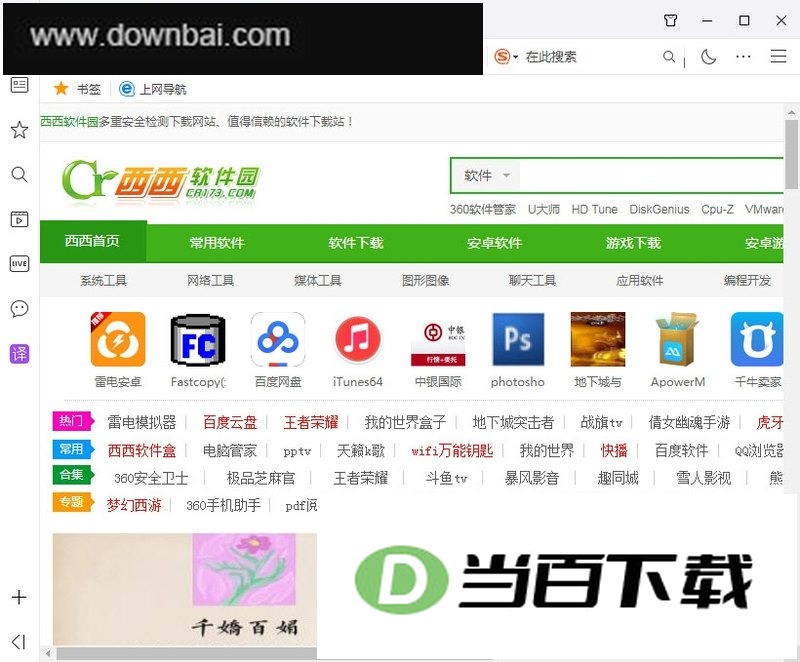
Task: Open the news feed sidebar icon
Action: tap(19, 85)
